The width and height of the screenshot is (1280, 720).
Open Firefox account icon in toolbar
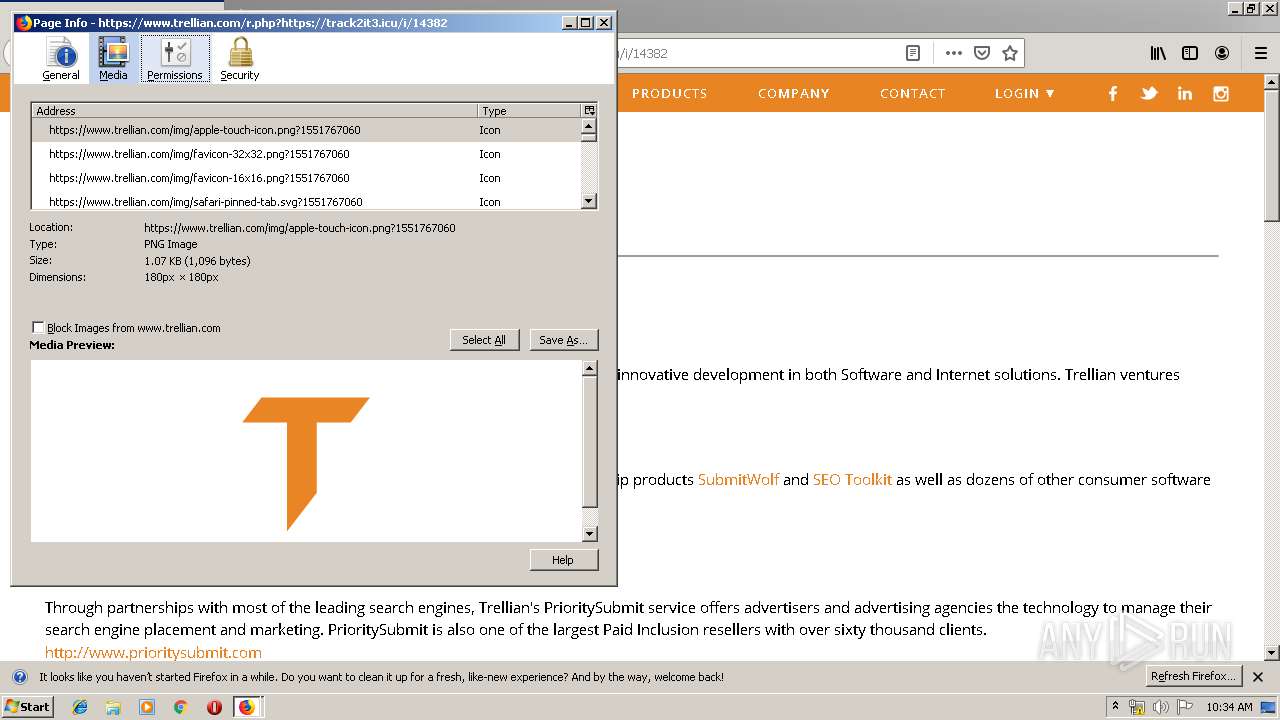click(1222, 53)
